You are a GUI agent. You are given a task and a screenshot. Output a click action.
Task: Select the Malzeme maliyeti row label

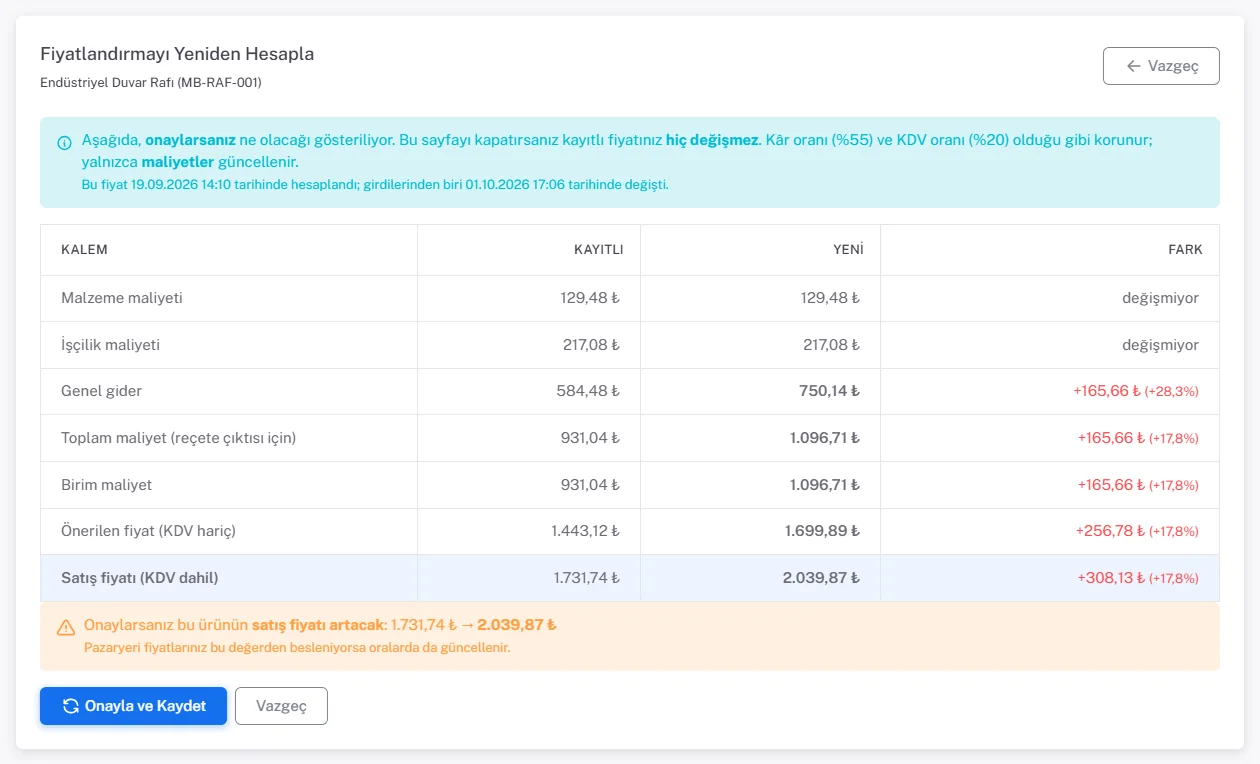pos(122,298)
